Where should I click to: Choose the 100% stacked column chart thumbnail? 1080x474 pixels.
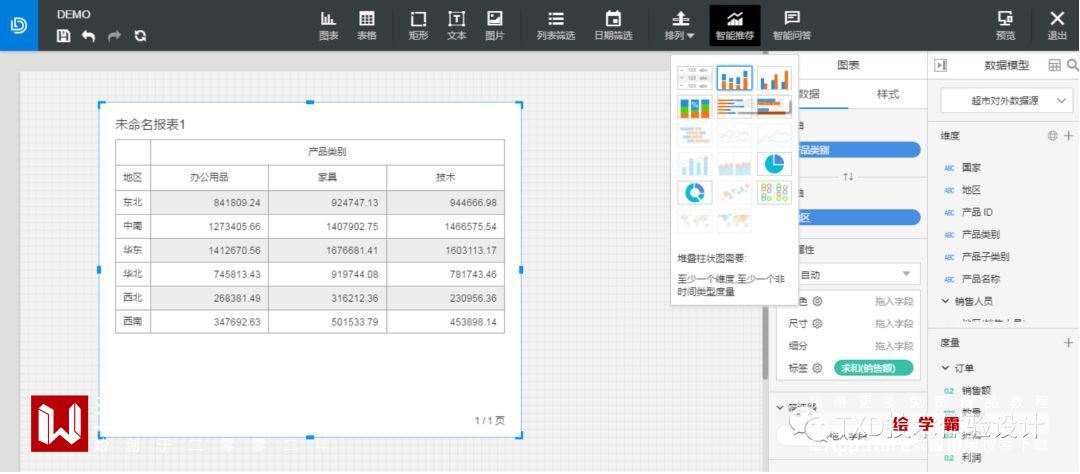pyautogui.click(x=694, y=107)
